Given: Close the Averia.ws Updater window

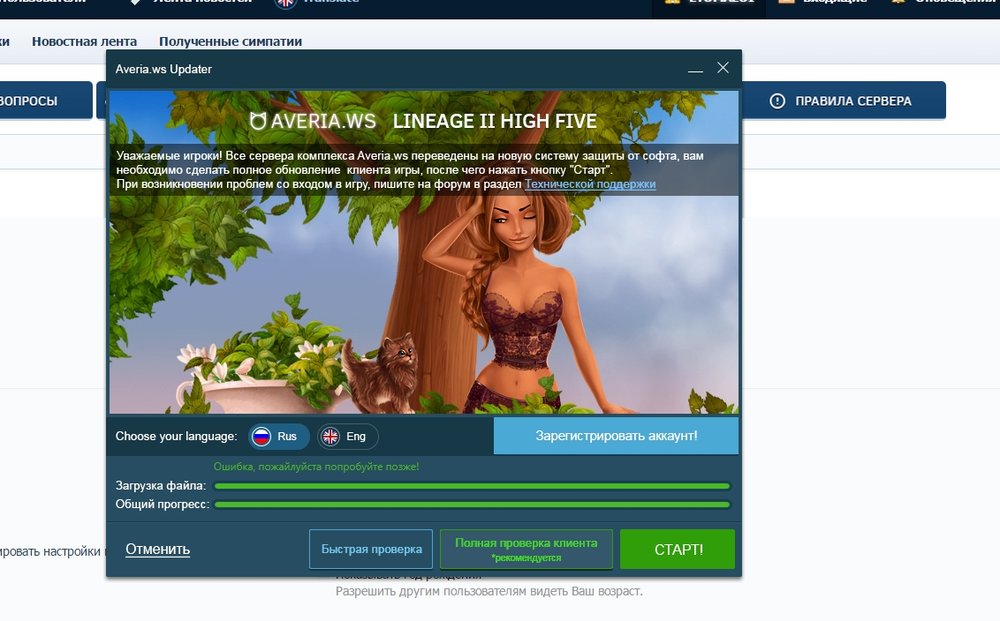Looking at the screenshot, I should (x=723, y=68).
